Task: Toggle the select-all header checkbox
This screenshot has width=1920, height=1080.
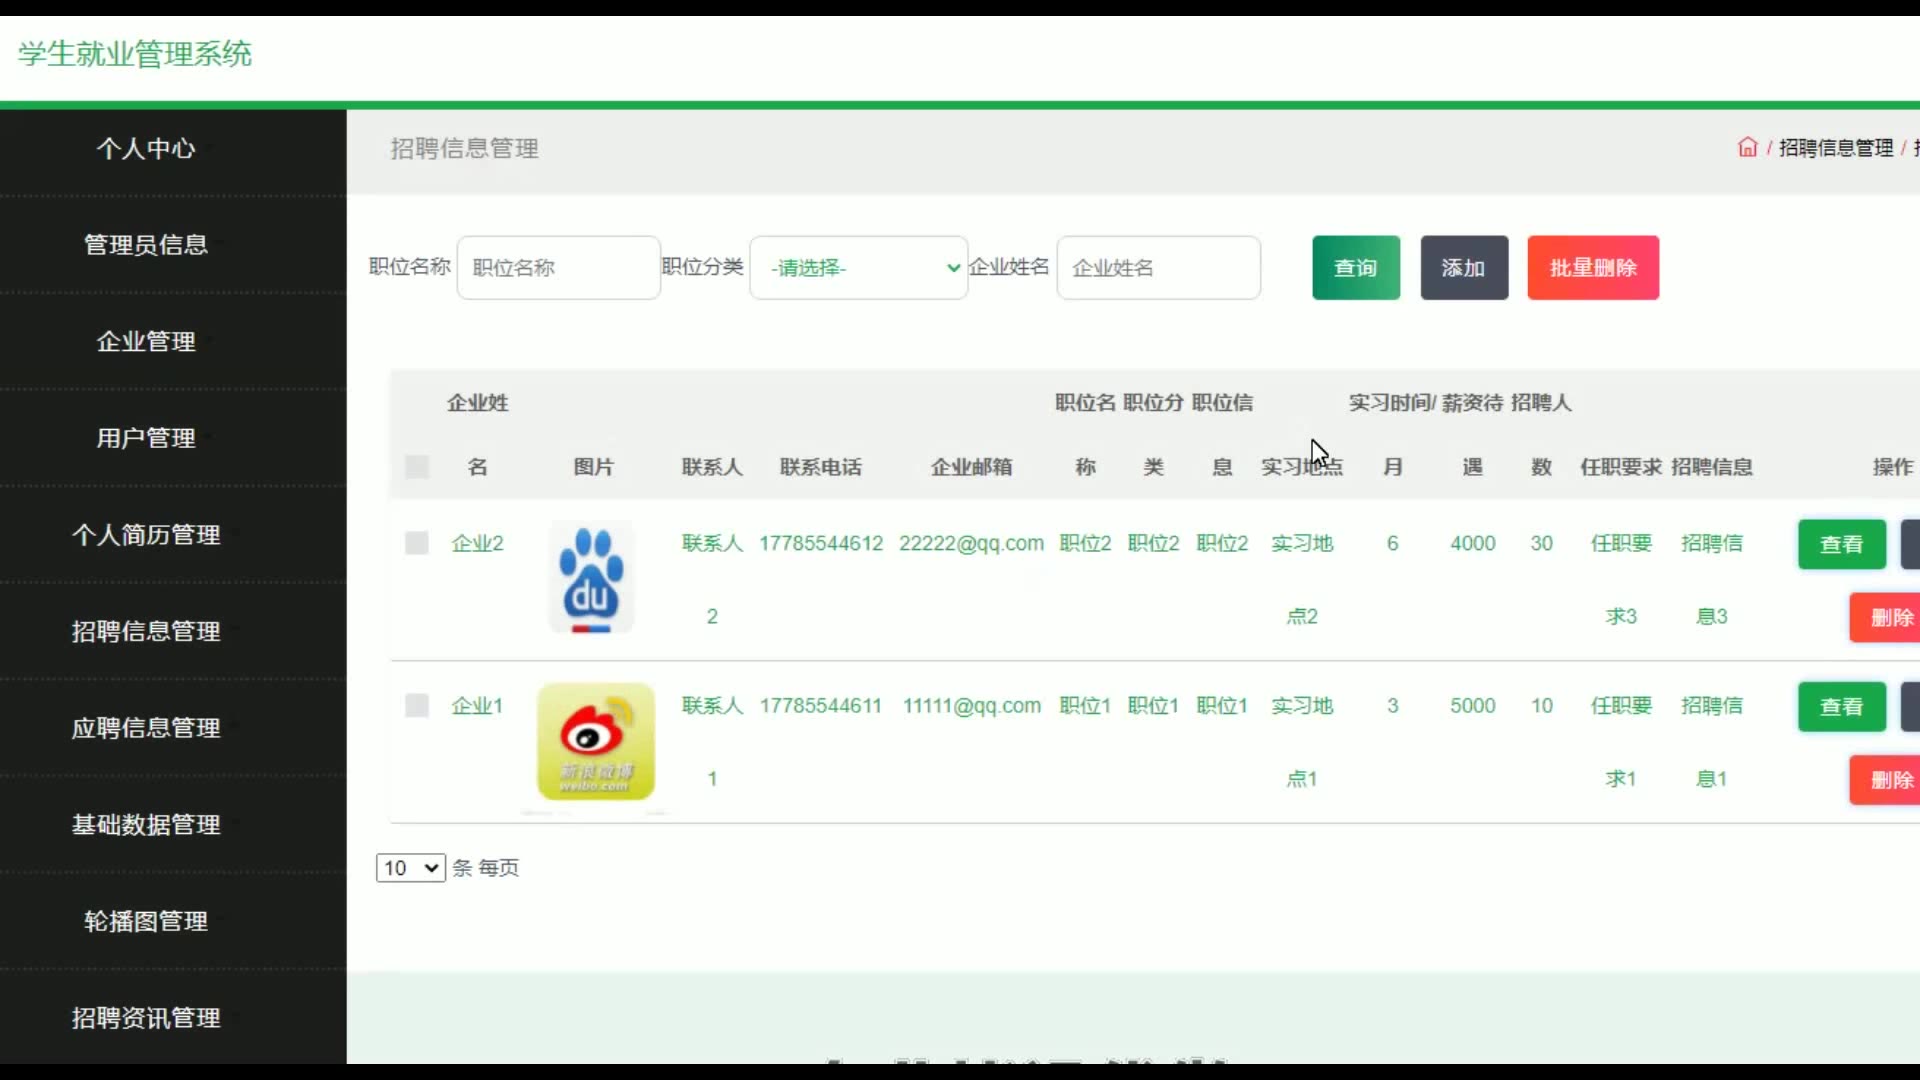Action: click(417, 467)
